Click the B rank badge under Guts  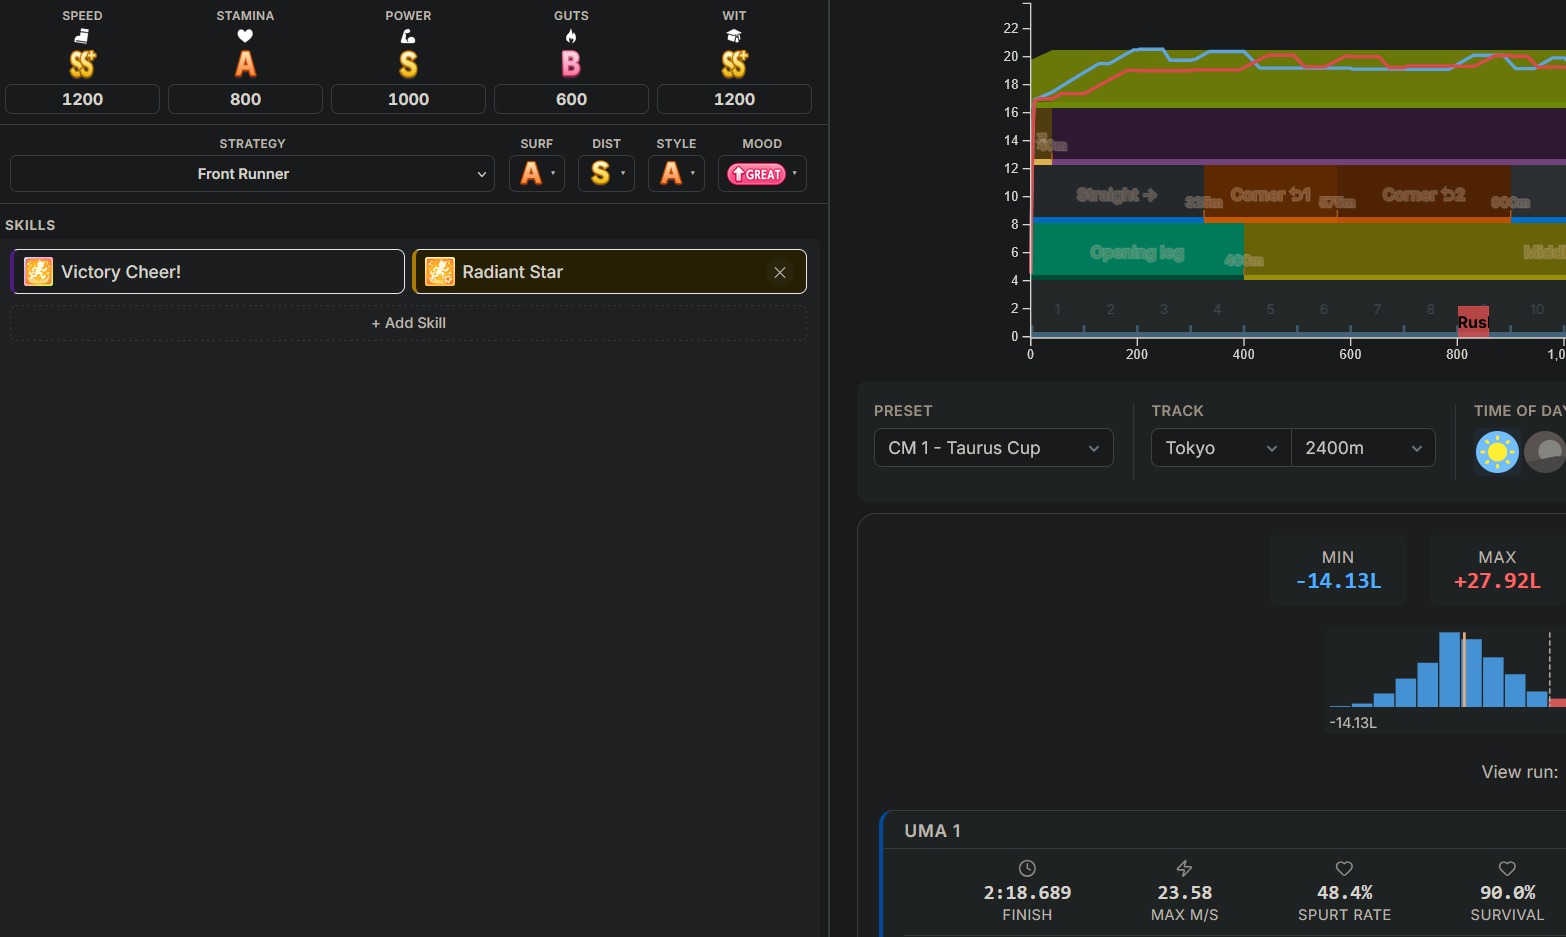(571, 64)
